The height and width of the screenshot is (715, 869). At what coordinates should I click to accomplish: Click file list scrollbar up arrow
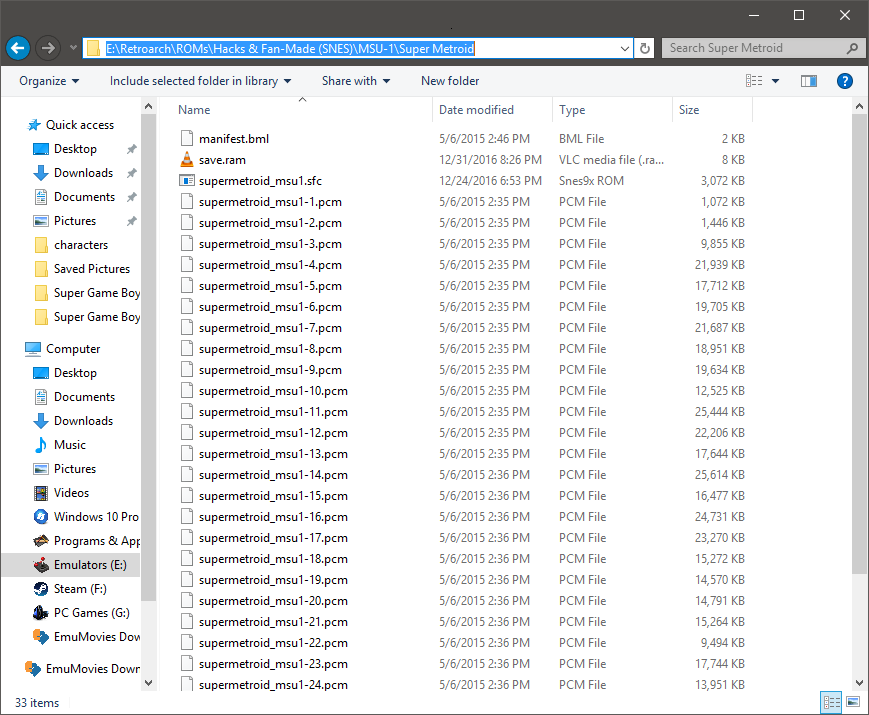coord(859,106)
